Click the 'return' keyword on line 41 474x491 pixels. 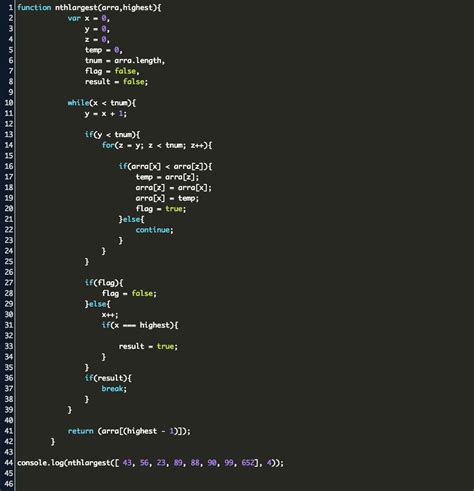coord(80,431)
